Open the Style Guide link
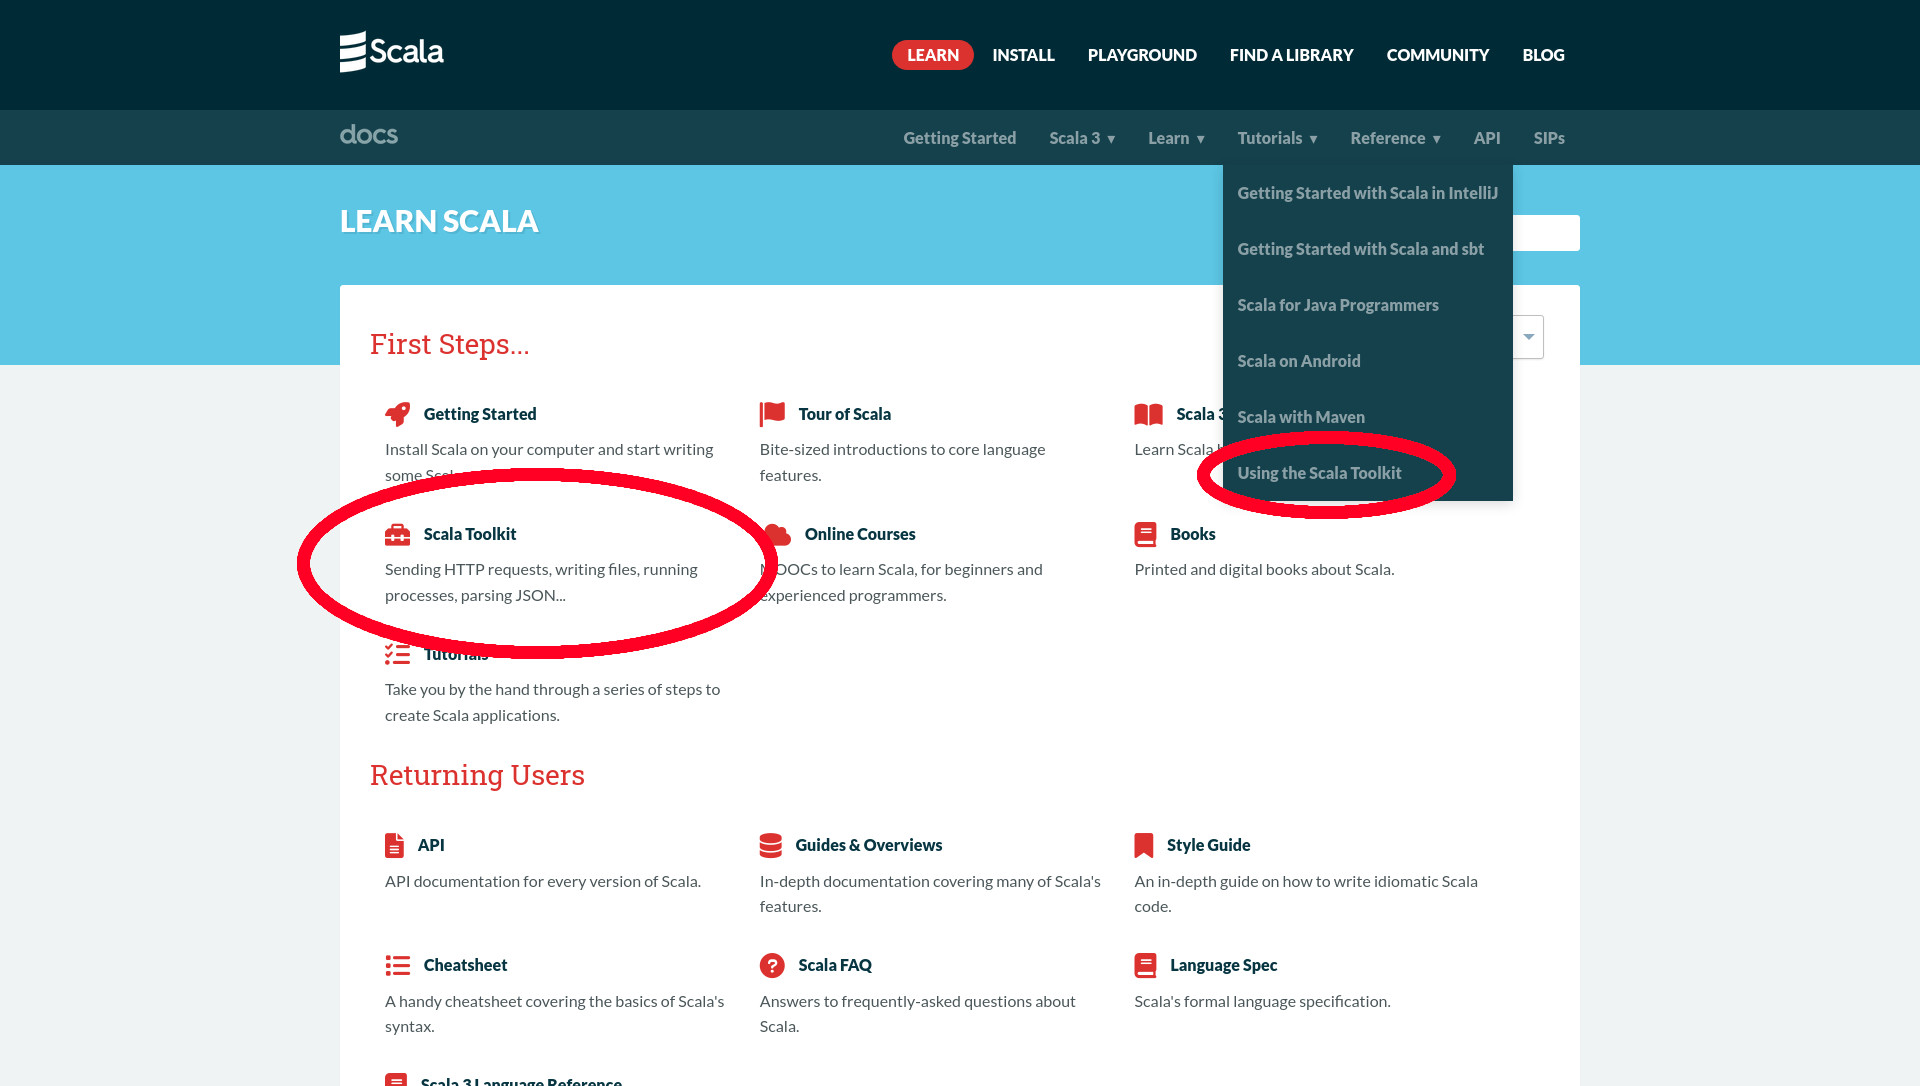1920x1086 pixels. click(1208, 845)
